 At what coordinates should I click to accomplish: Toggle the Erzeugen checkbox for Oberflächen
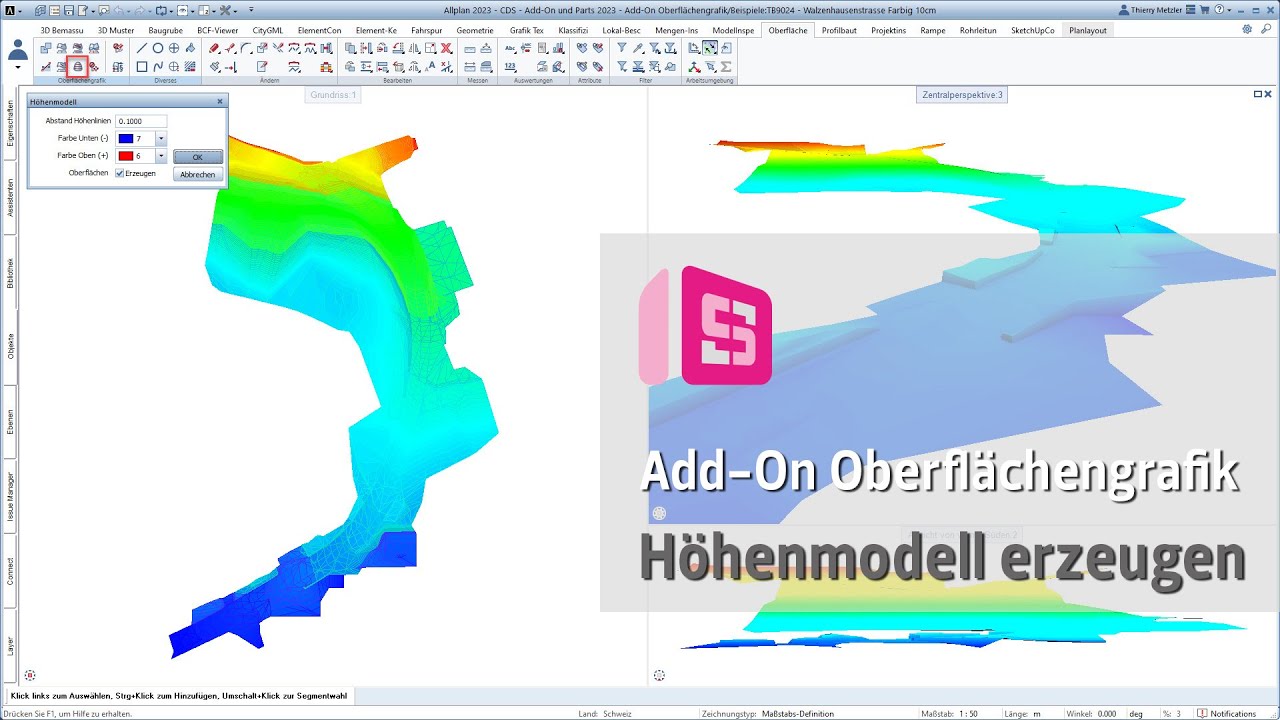click(x=120, y=173)
